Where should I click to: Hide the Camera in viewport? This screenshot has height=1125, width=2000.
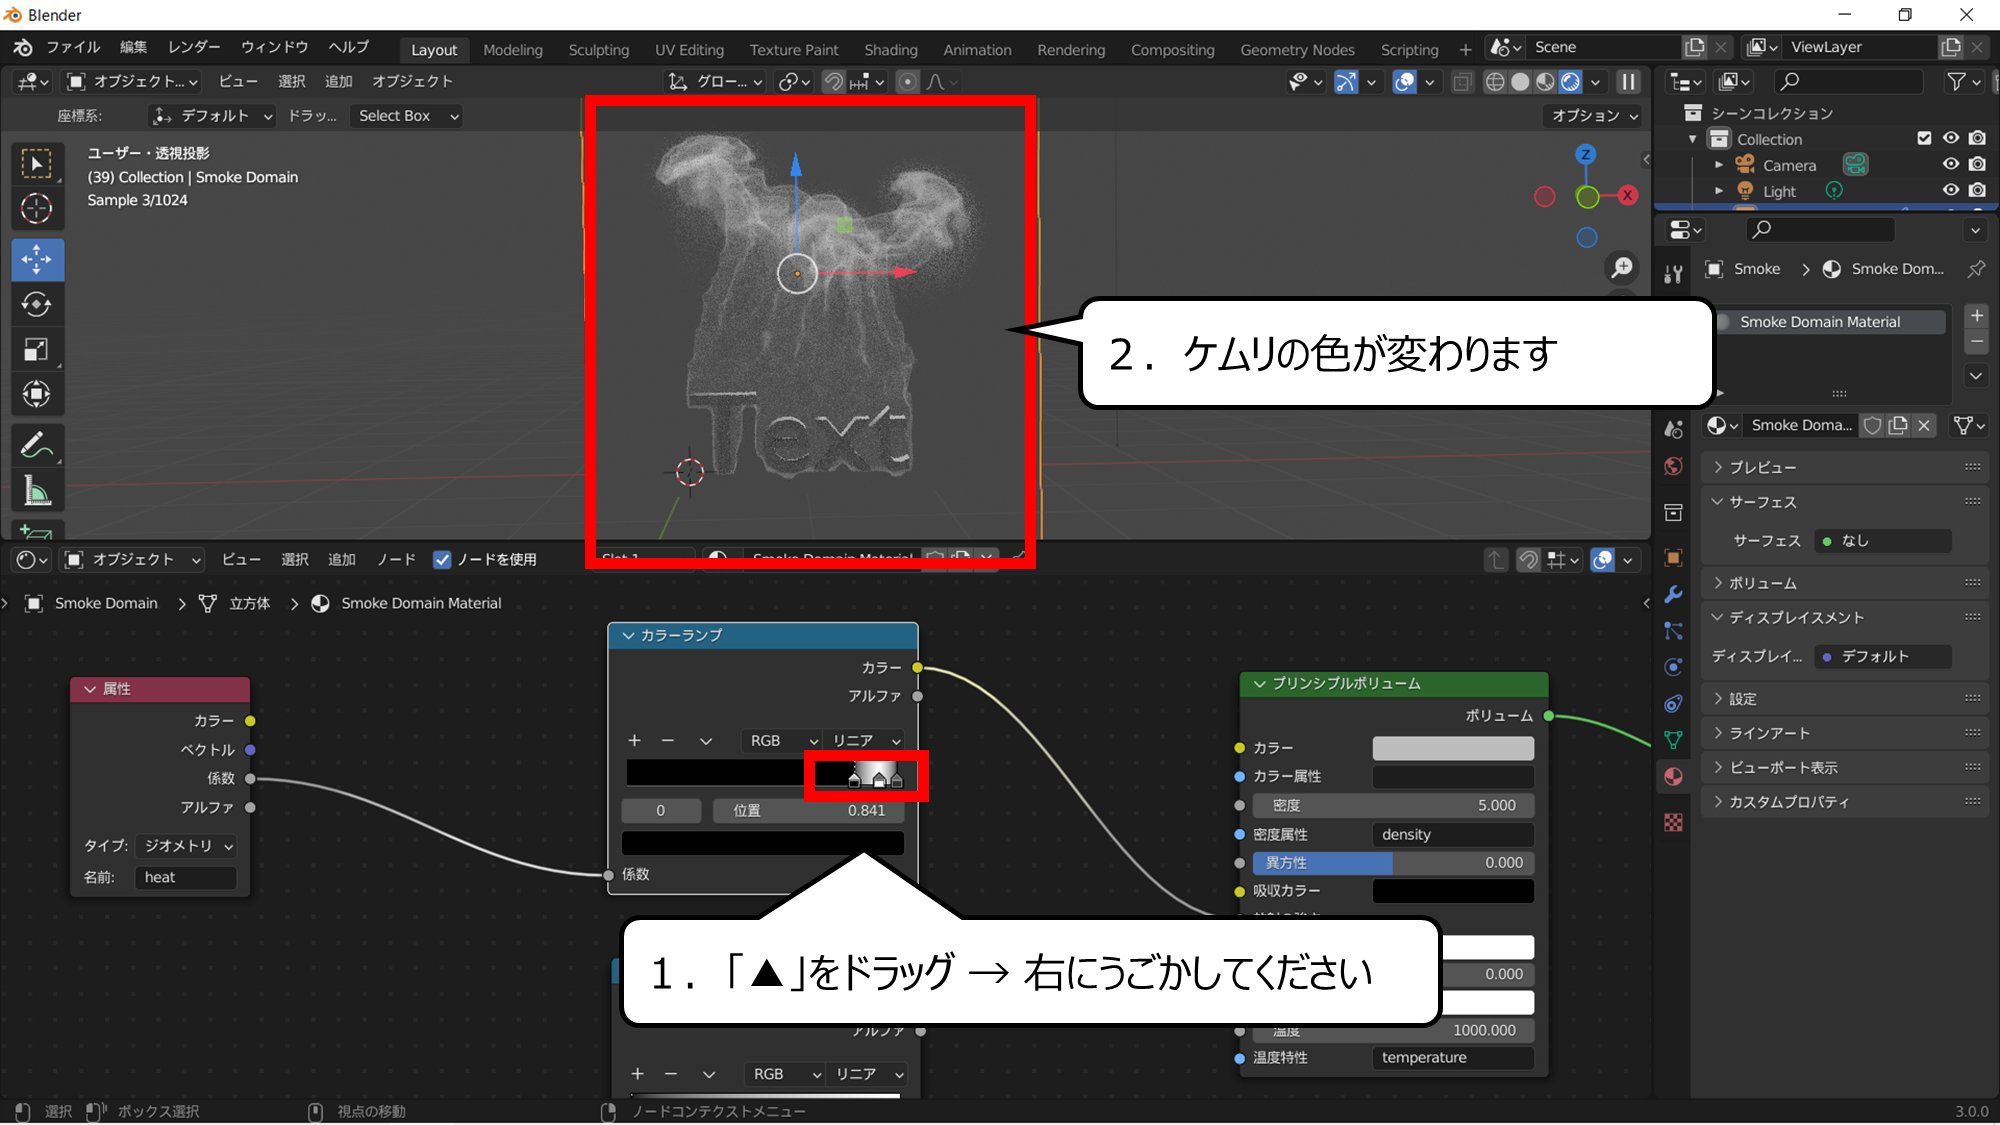(x=1950, y=164)
